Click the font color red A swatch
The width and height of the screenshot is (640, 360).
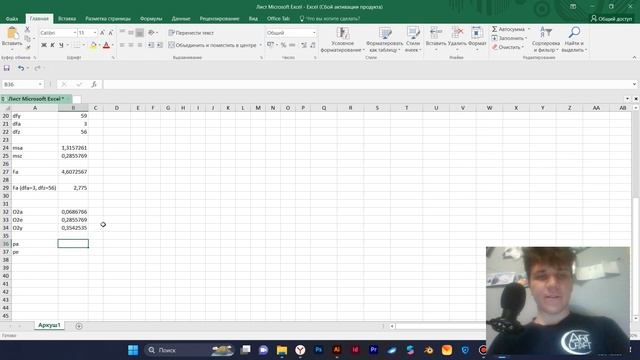pyautogui.click(x=106, y=45)
